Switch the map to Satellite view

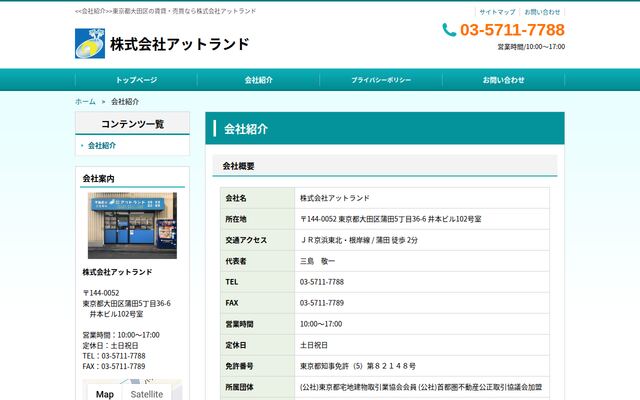coord(147,394)
